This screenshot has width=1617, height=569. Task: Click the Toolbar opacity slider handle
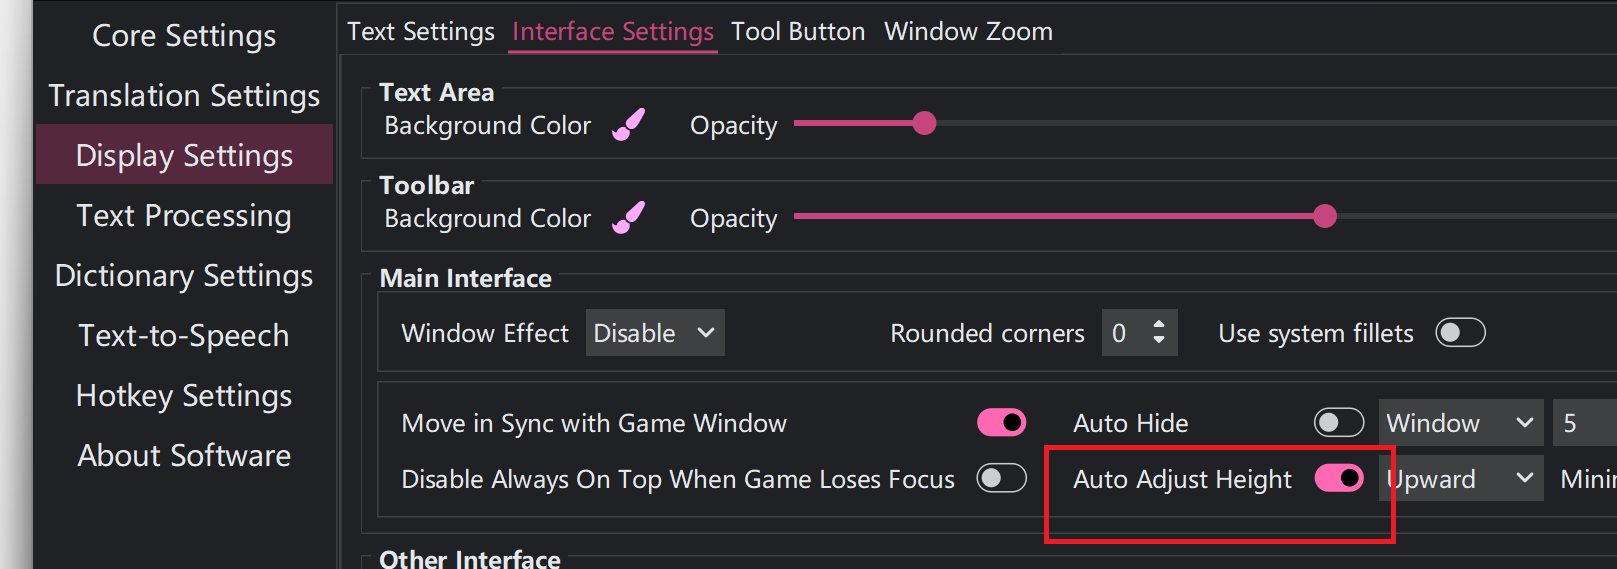(1324, 216)
